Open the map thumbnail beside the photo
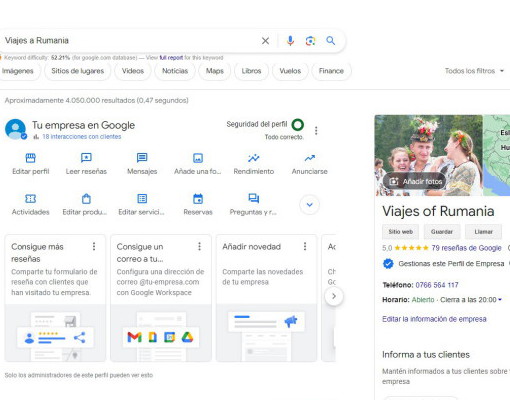Viewport: 510px width, 400px height. [497, 155]
